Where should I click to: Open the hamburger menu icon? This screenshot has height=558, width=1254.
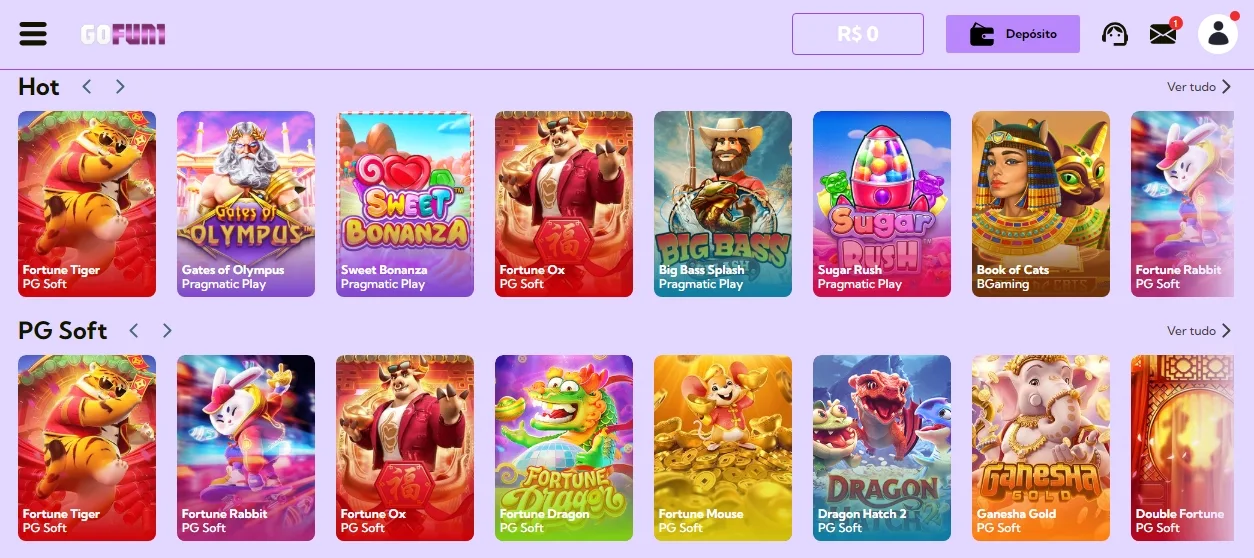(x=33, y=34)
